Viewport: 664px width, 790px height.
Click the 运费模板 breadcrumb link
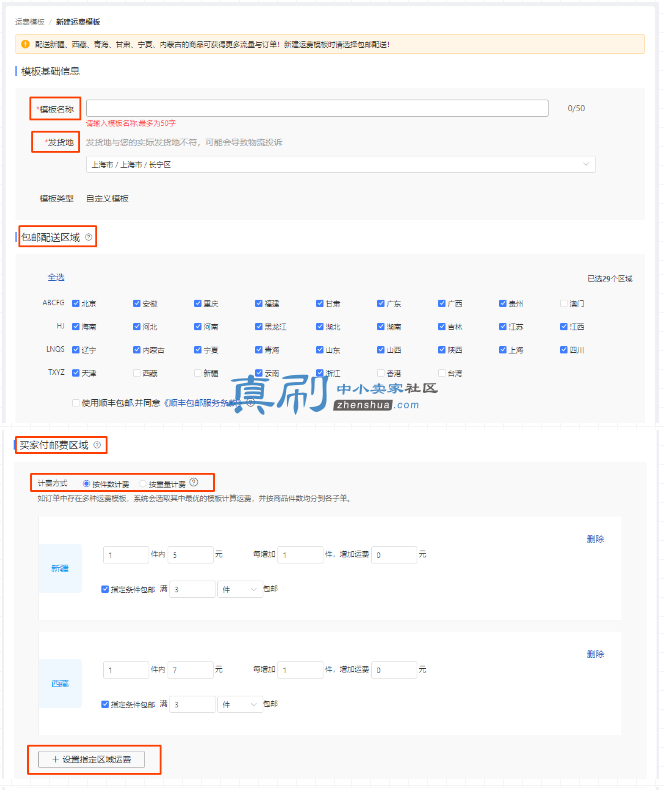(x=30, y=22)
